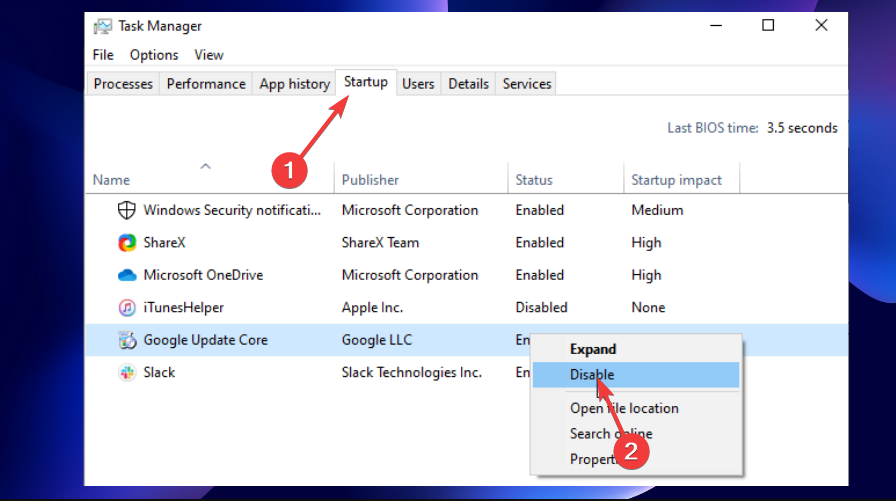Open the File menu

[x=103, y=55]
